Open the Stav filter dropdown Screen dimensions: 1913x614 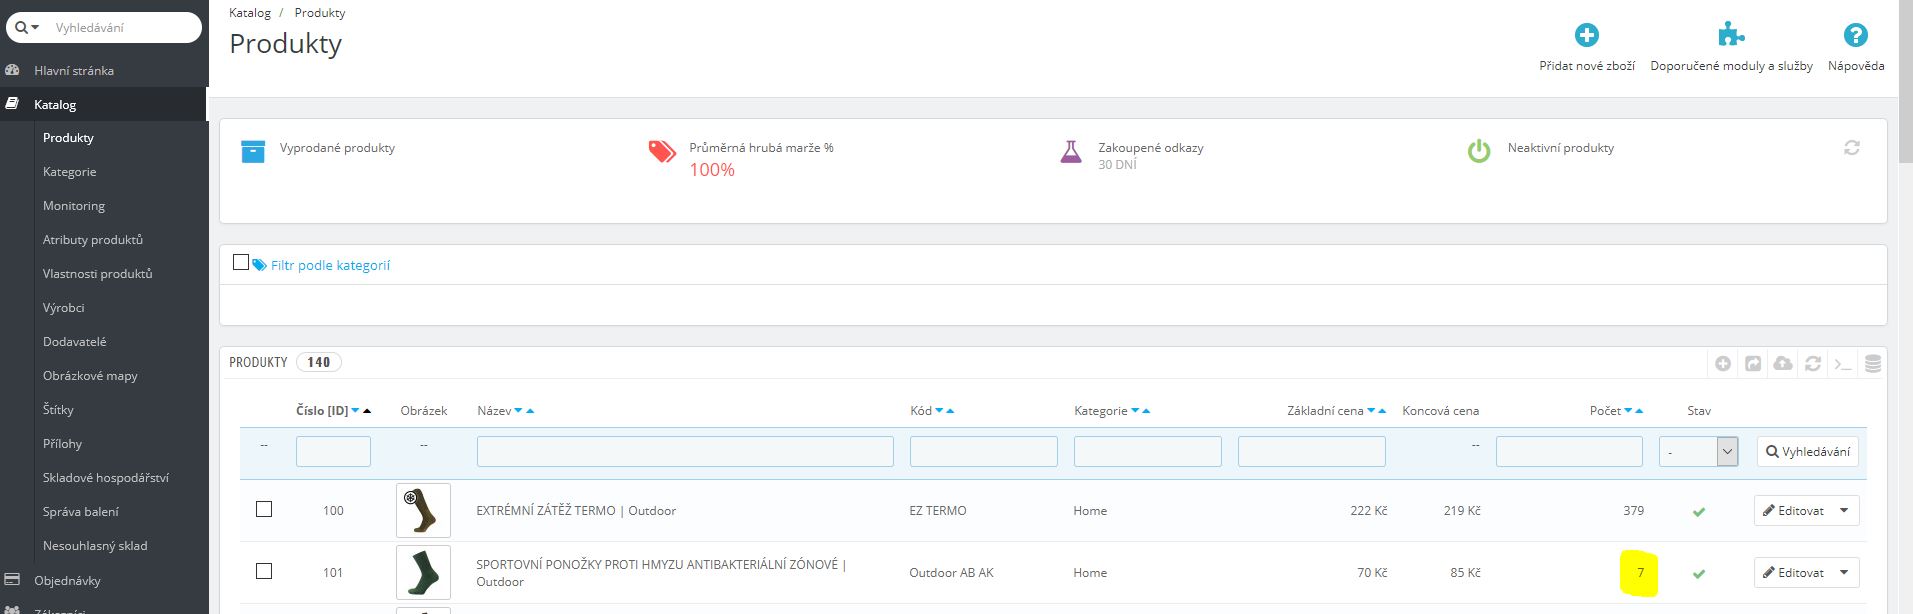[x=1698, y=452]
